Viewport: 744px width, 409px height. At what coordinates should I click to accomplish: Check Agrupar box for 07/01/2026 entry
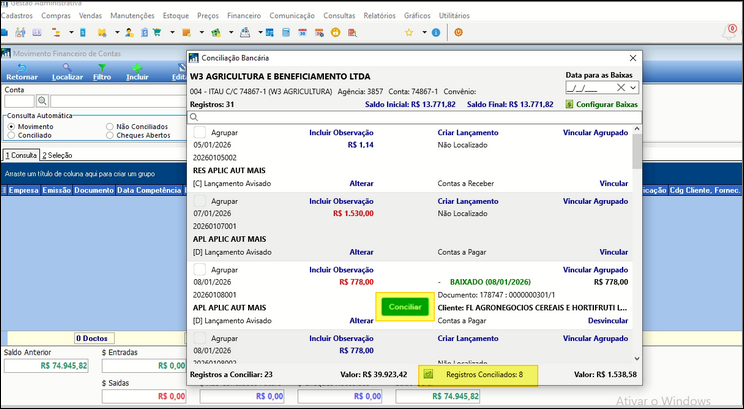[200, 201]
